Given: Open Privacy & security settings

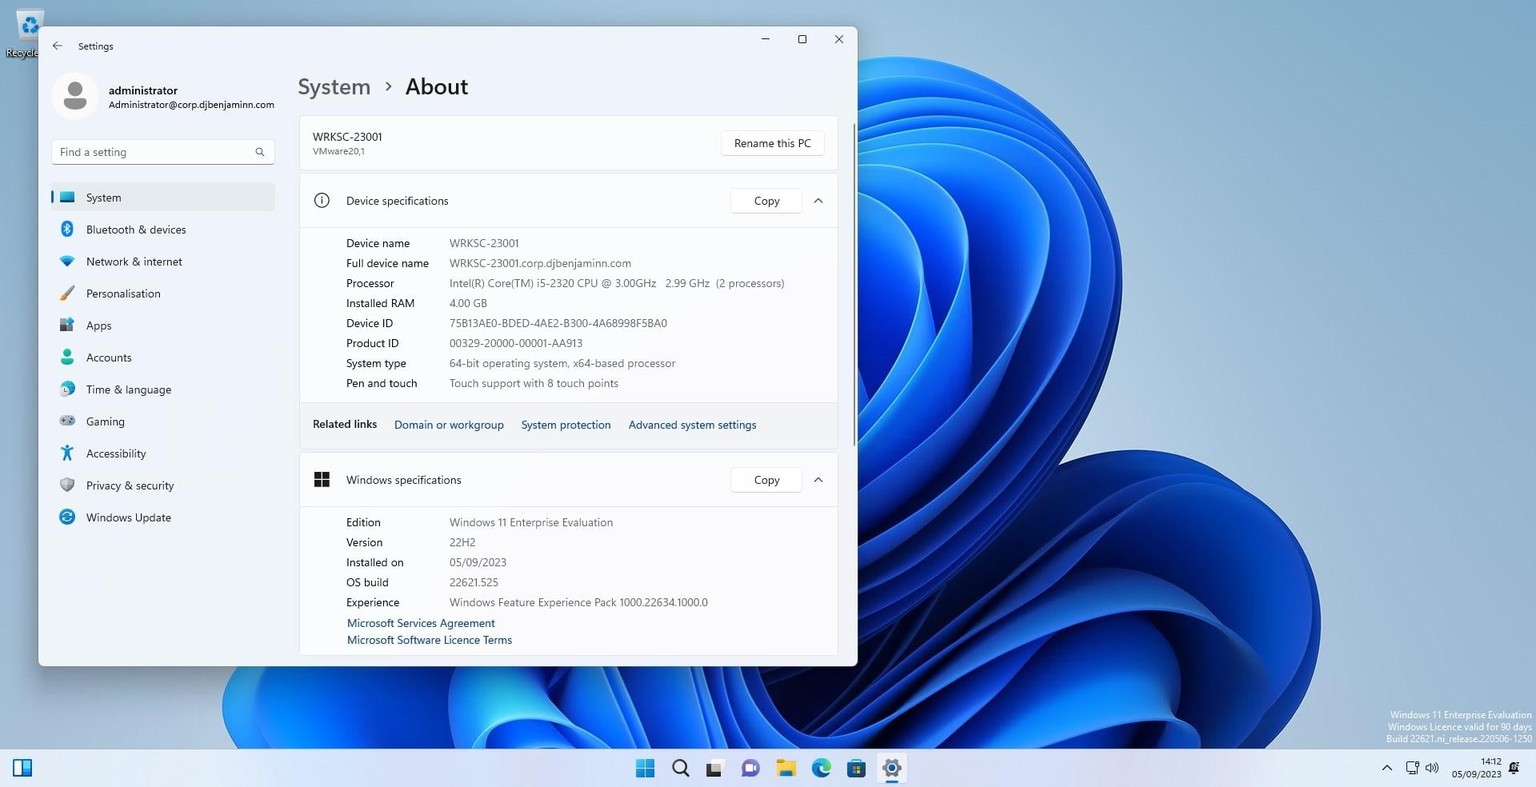Looking at the screenshot, I should 163,485.
